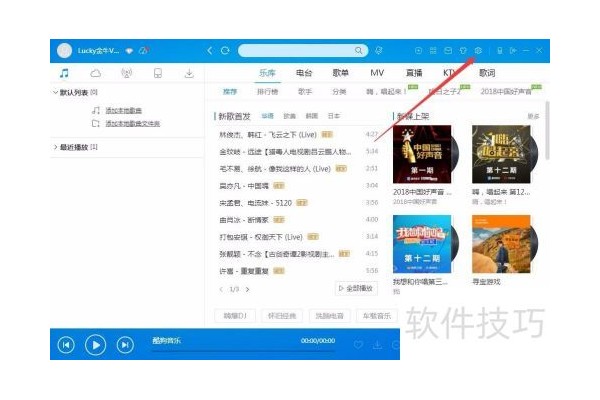The height and width of the screenshot is (400, 600).
Task: Select song 飞云之下 (Live)
Action: pyautogui.click(x=268, y=135)
